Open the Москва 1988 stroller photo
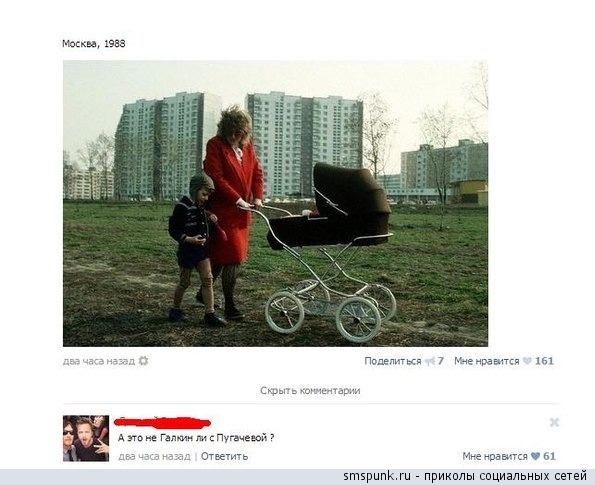Viewport: 595px width, 485px height. coord(275,203)
